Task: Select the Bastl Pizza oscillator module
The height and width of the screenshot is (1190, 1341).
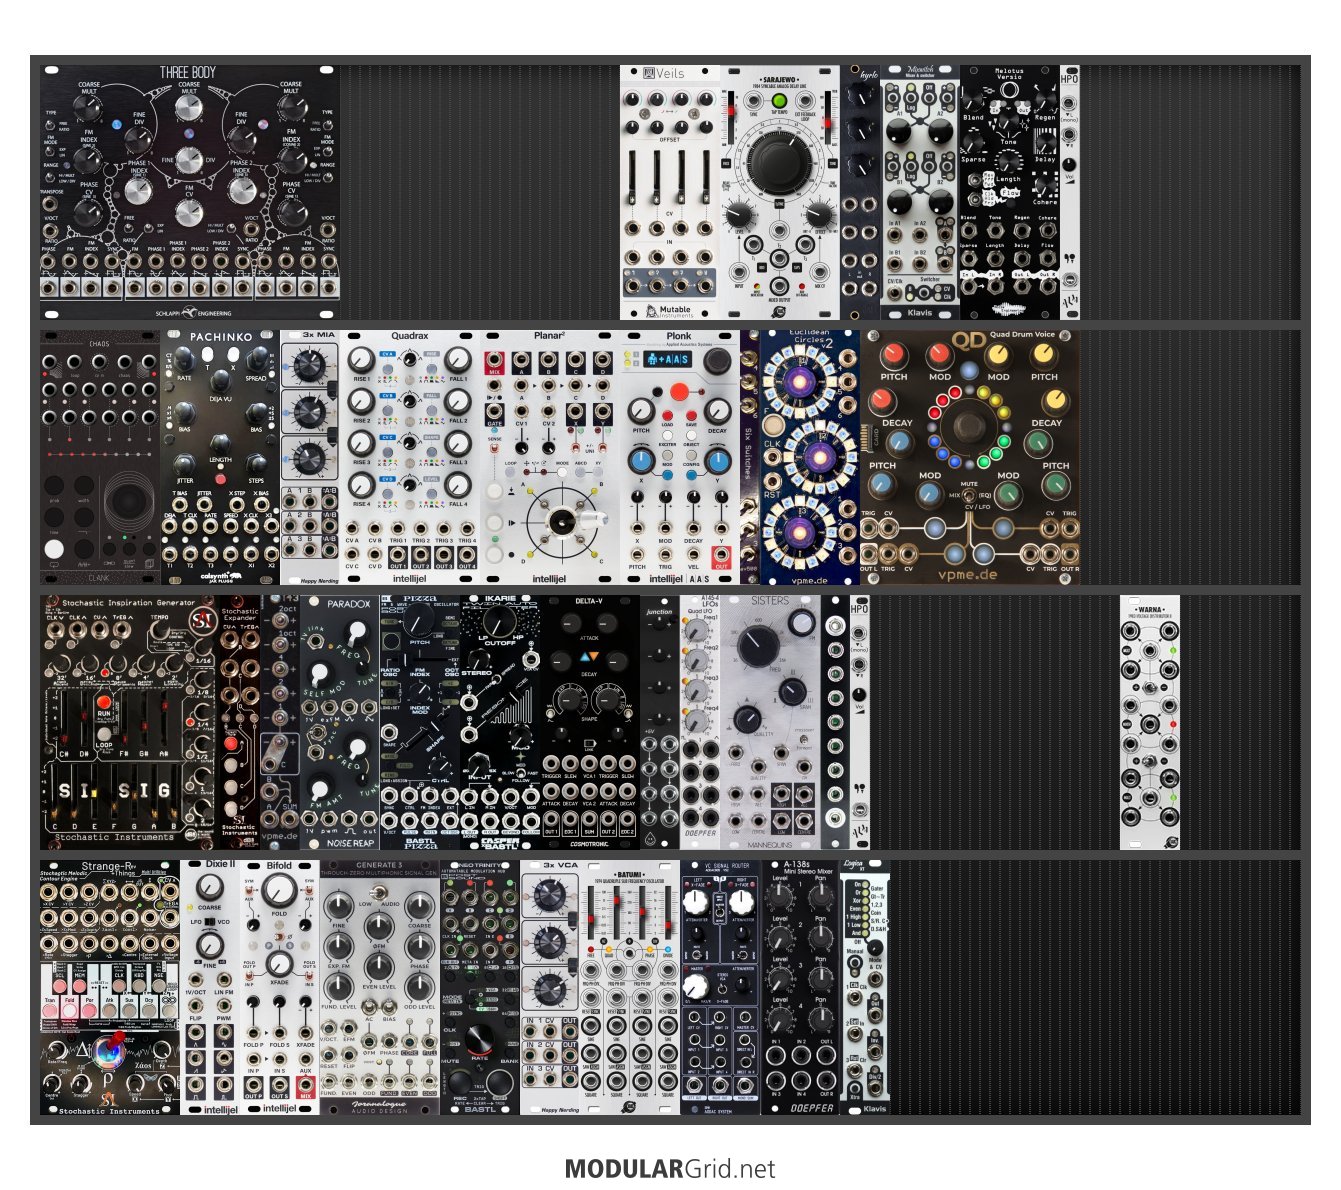Action: point(420,722)
